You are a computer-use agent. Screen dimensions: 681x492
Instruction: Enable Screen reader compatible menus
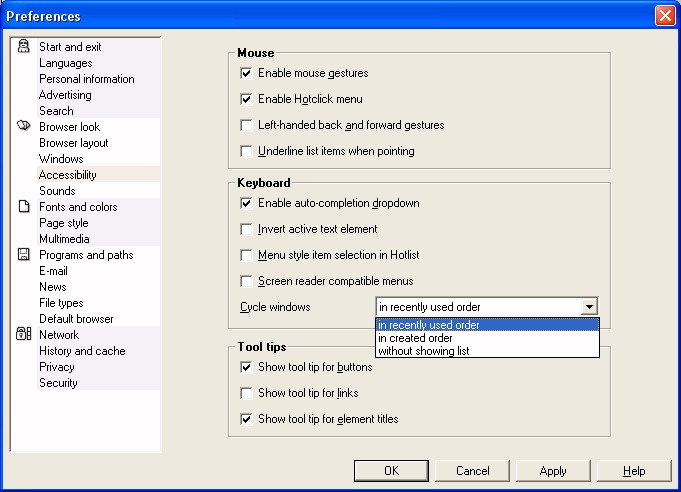point(246,281)
